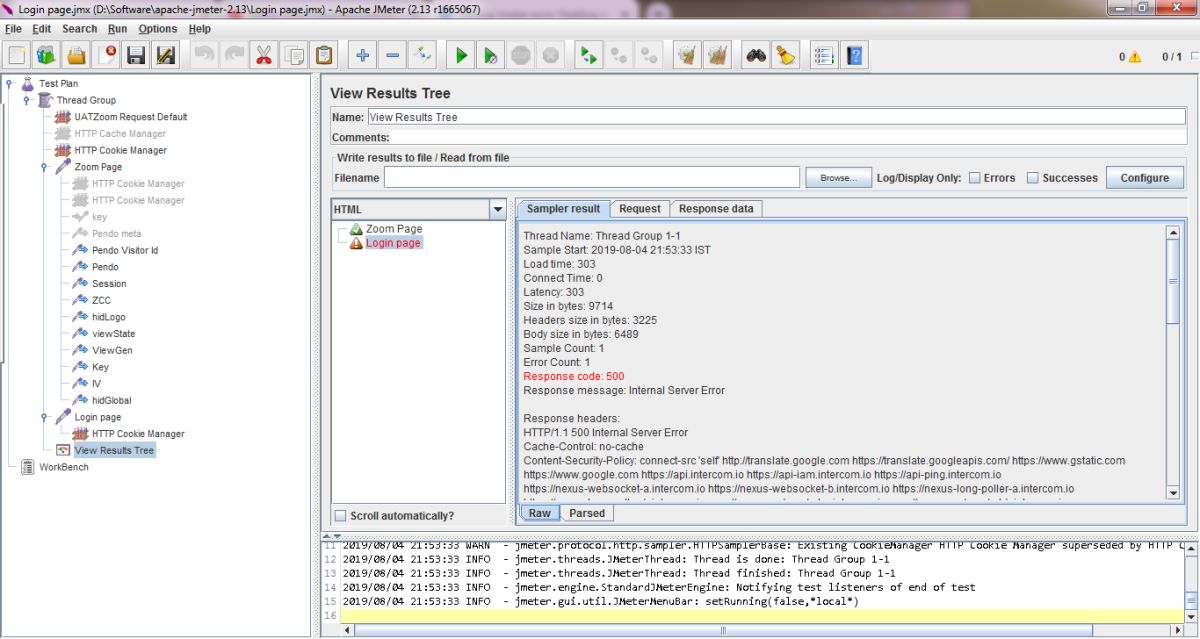Select UATZoom Request Default tree item
Viewport: 1200px width, 639px height.
coord(131,117)
